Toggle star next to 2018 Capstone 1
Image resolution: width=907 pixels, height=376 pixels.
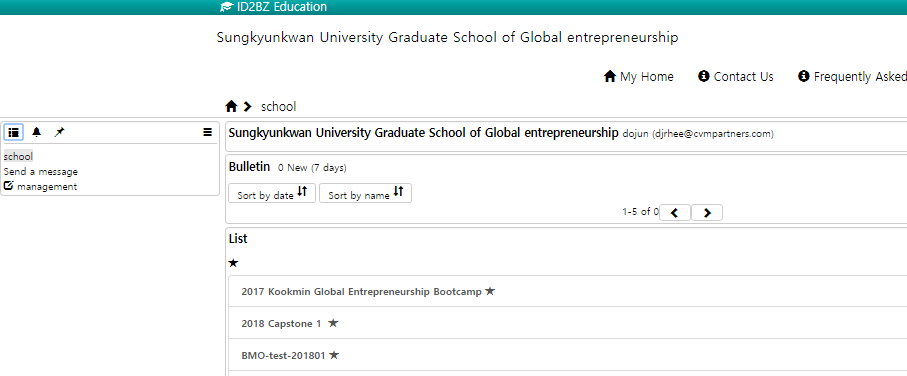(x=333, y=323)
